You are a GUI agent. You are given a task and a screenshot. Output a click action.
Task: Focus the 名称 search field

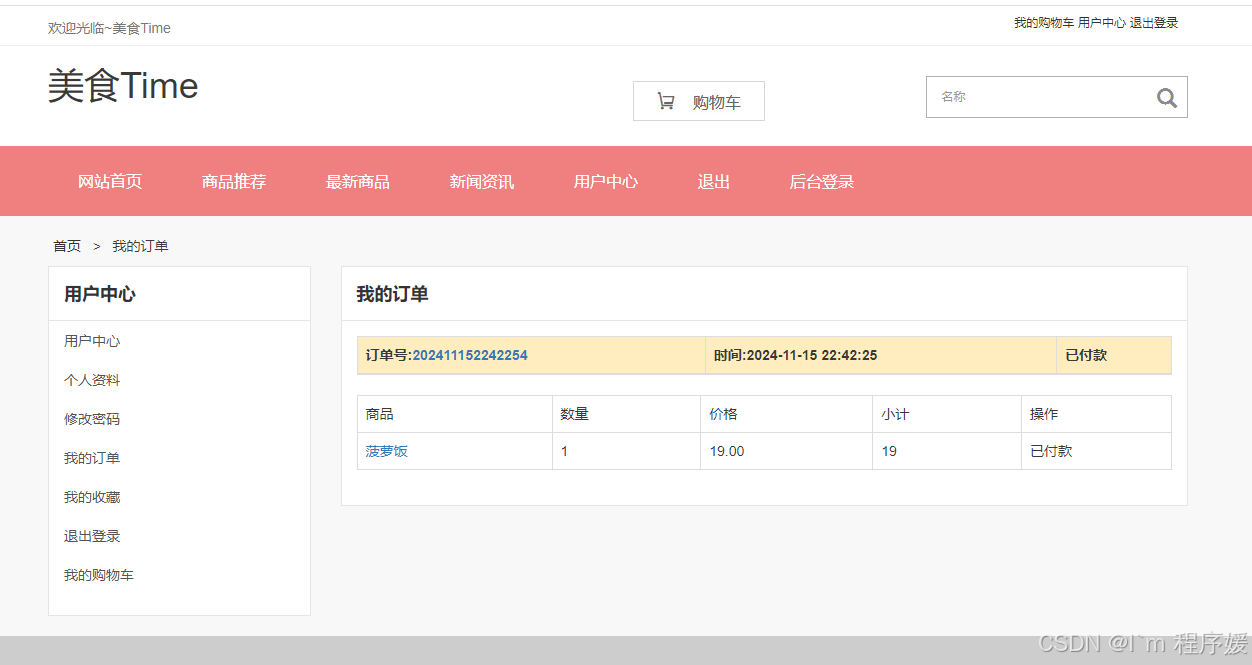[x=1040, y=97]
